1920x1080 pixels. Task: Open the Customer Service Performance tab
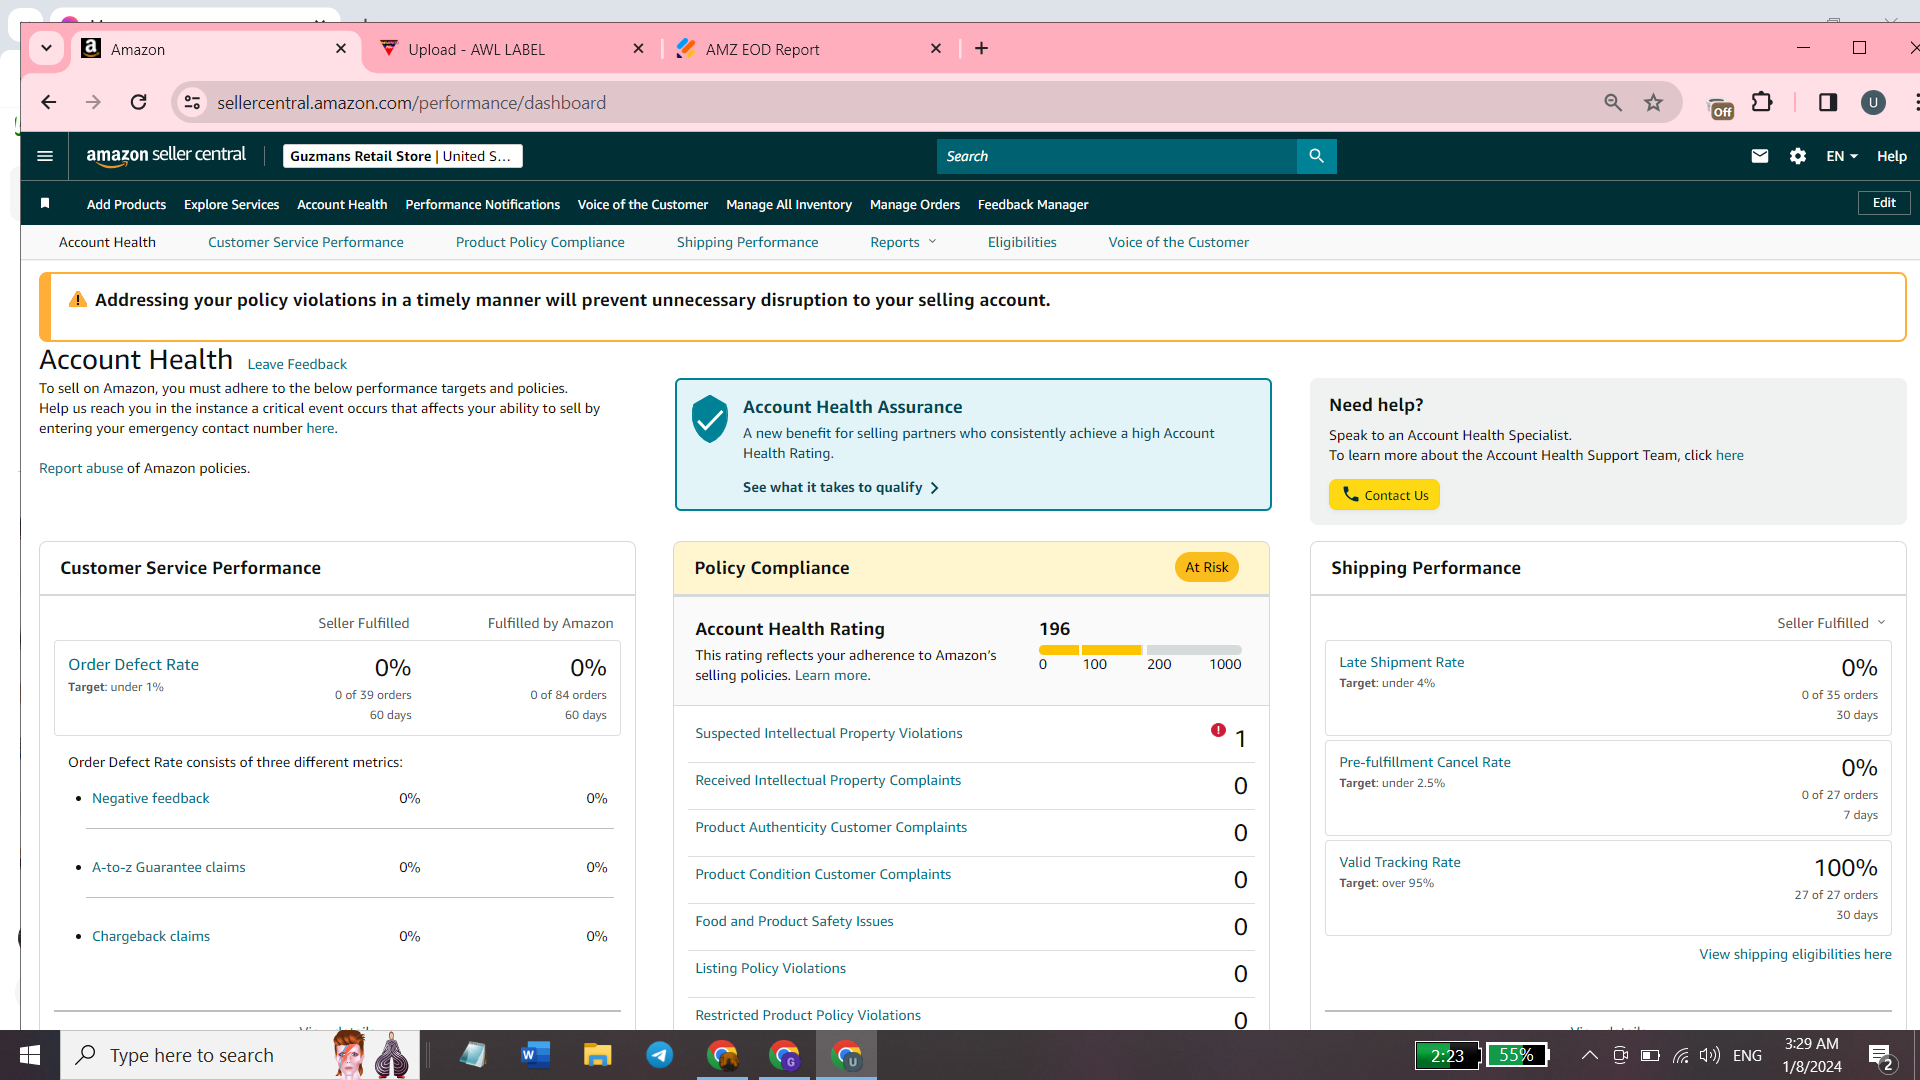tap(305, 242)
